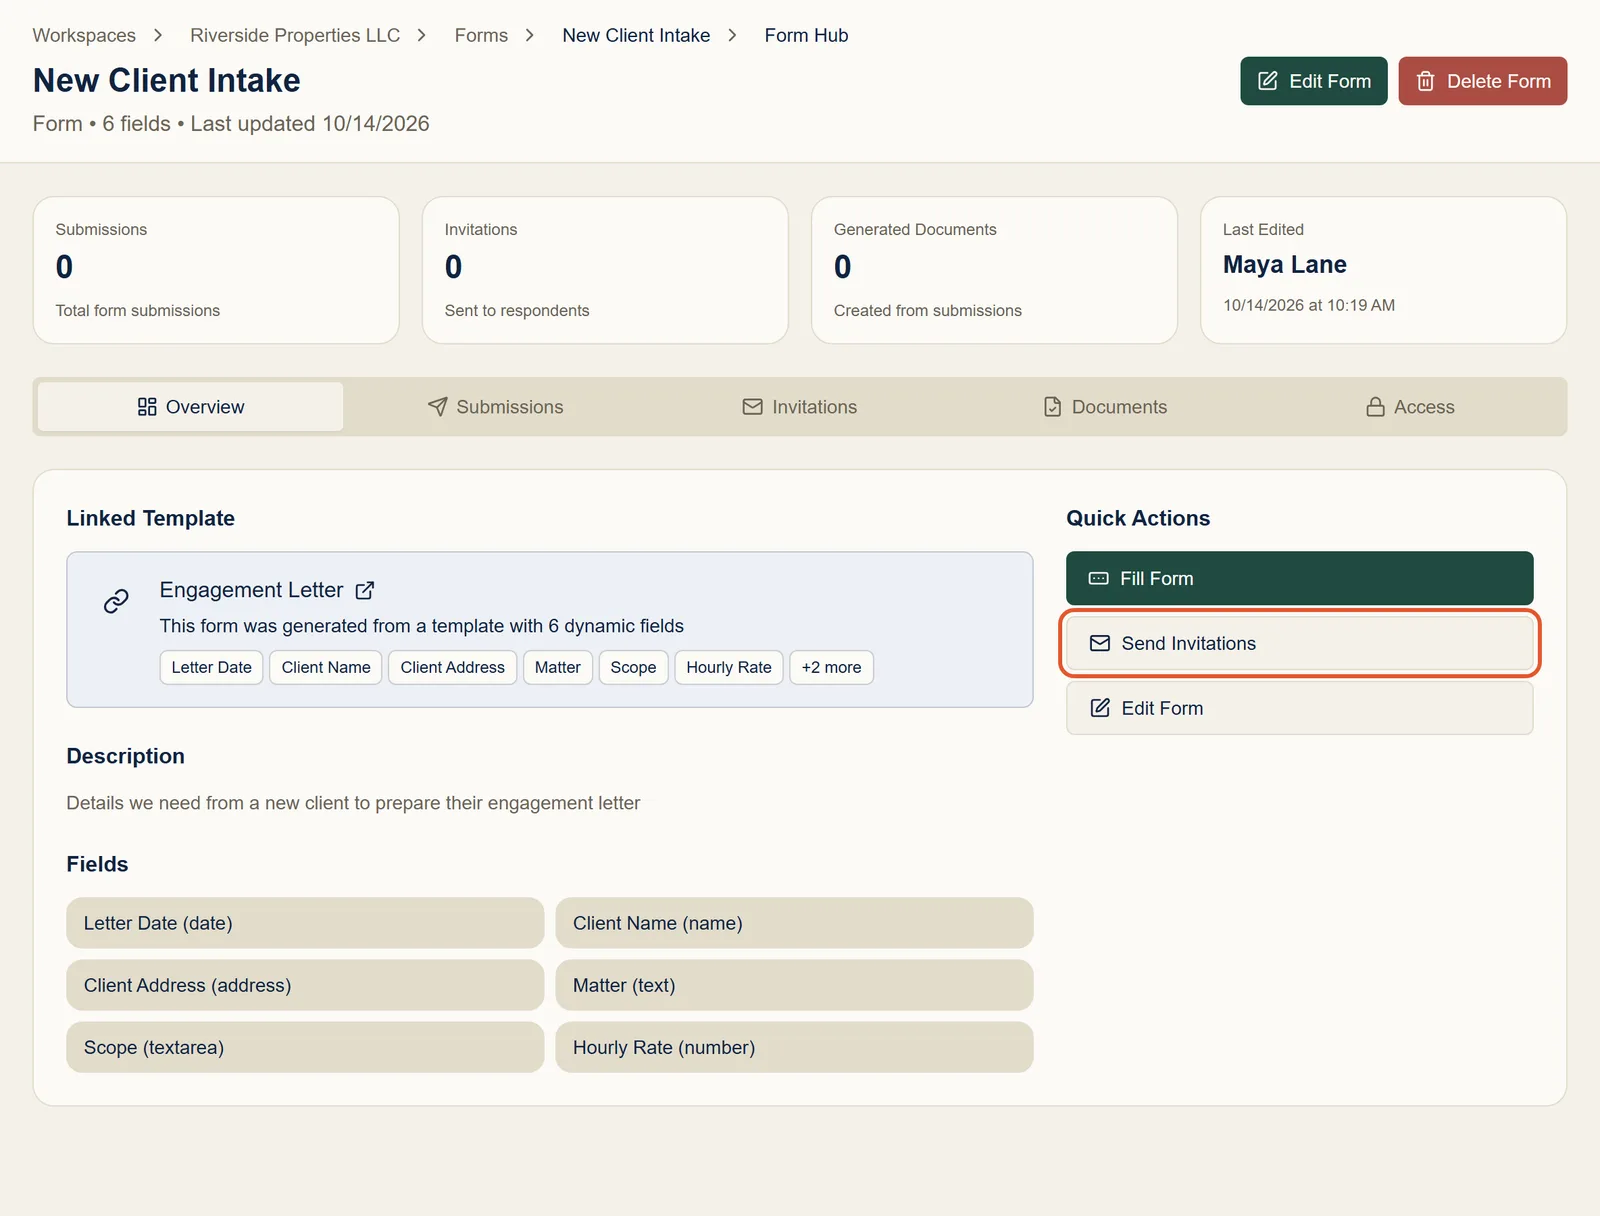This screenshot has height=1216, width=1600.
Task: Click the green Edit Form header button
Action: coord(1313,81)
